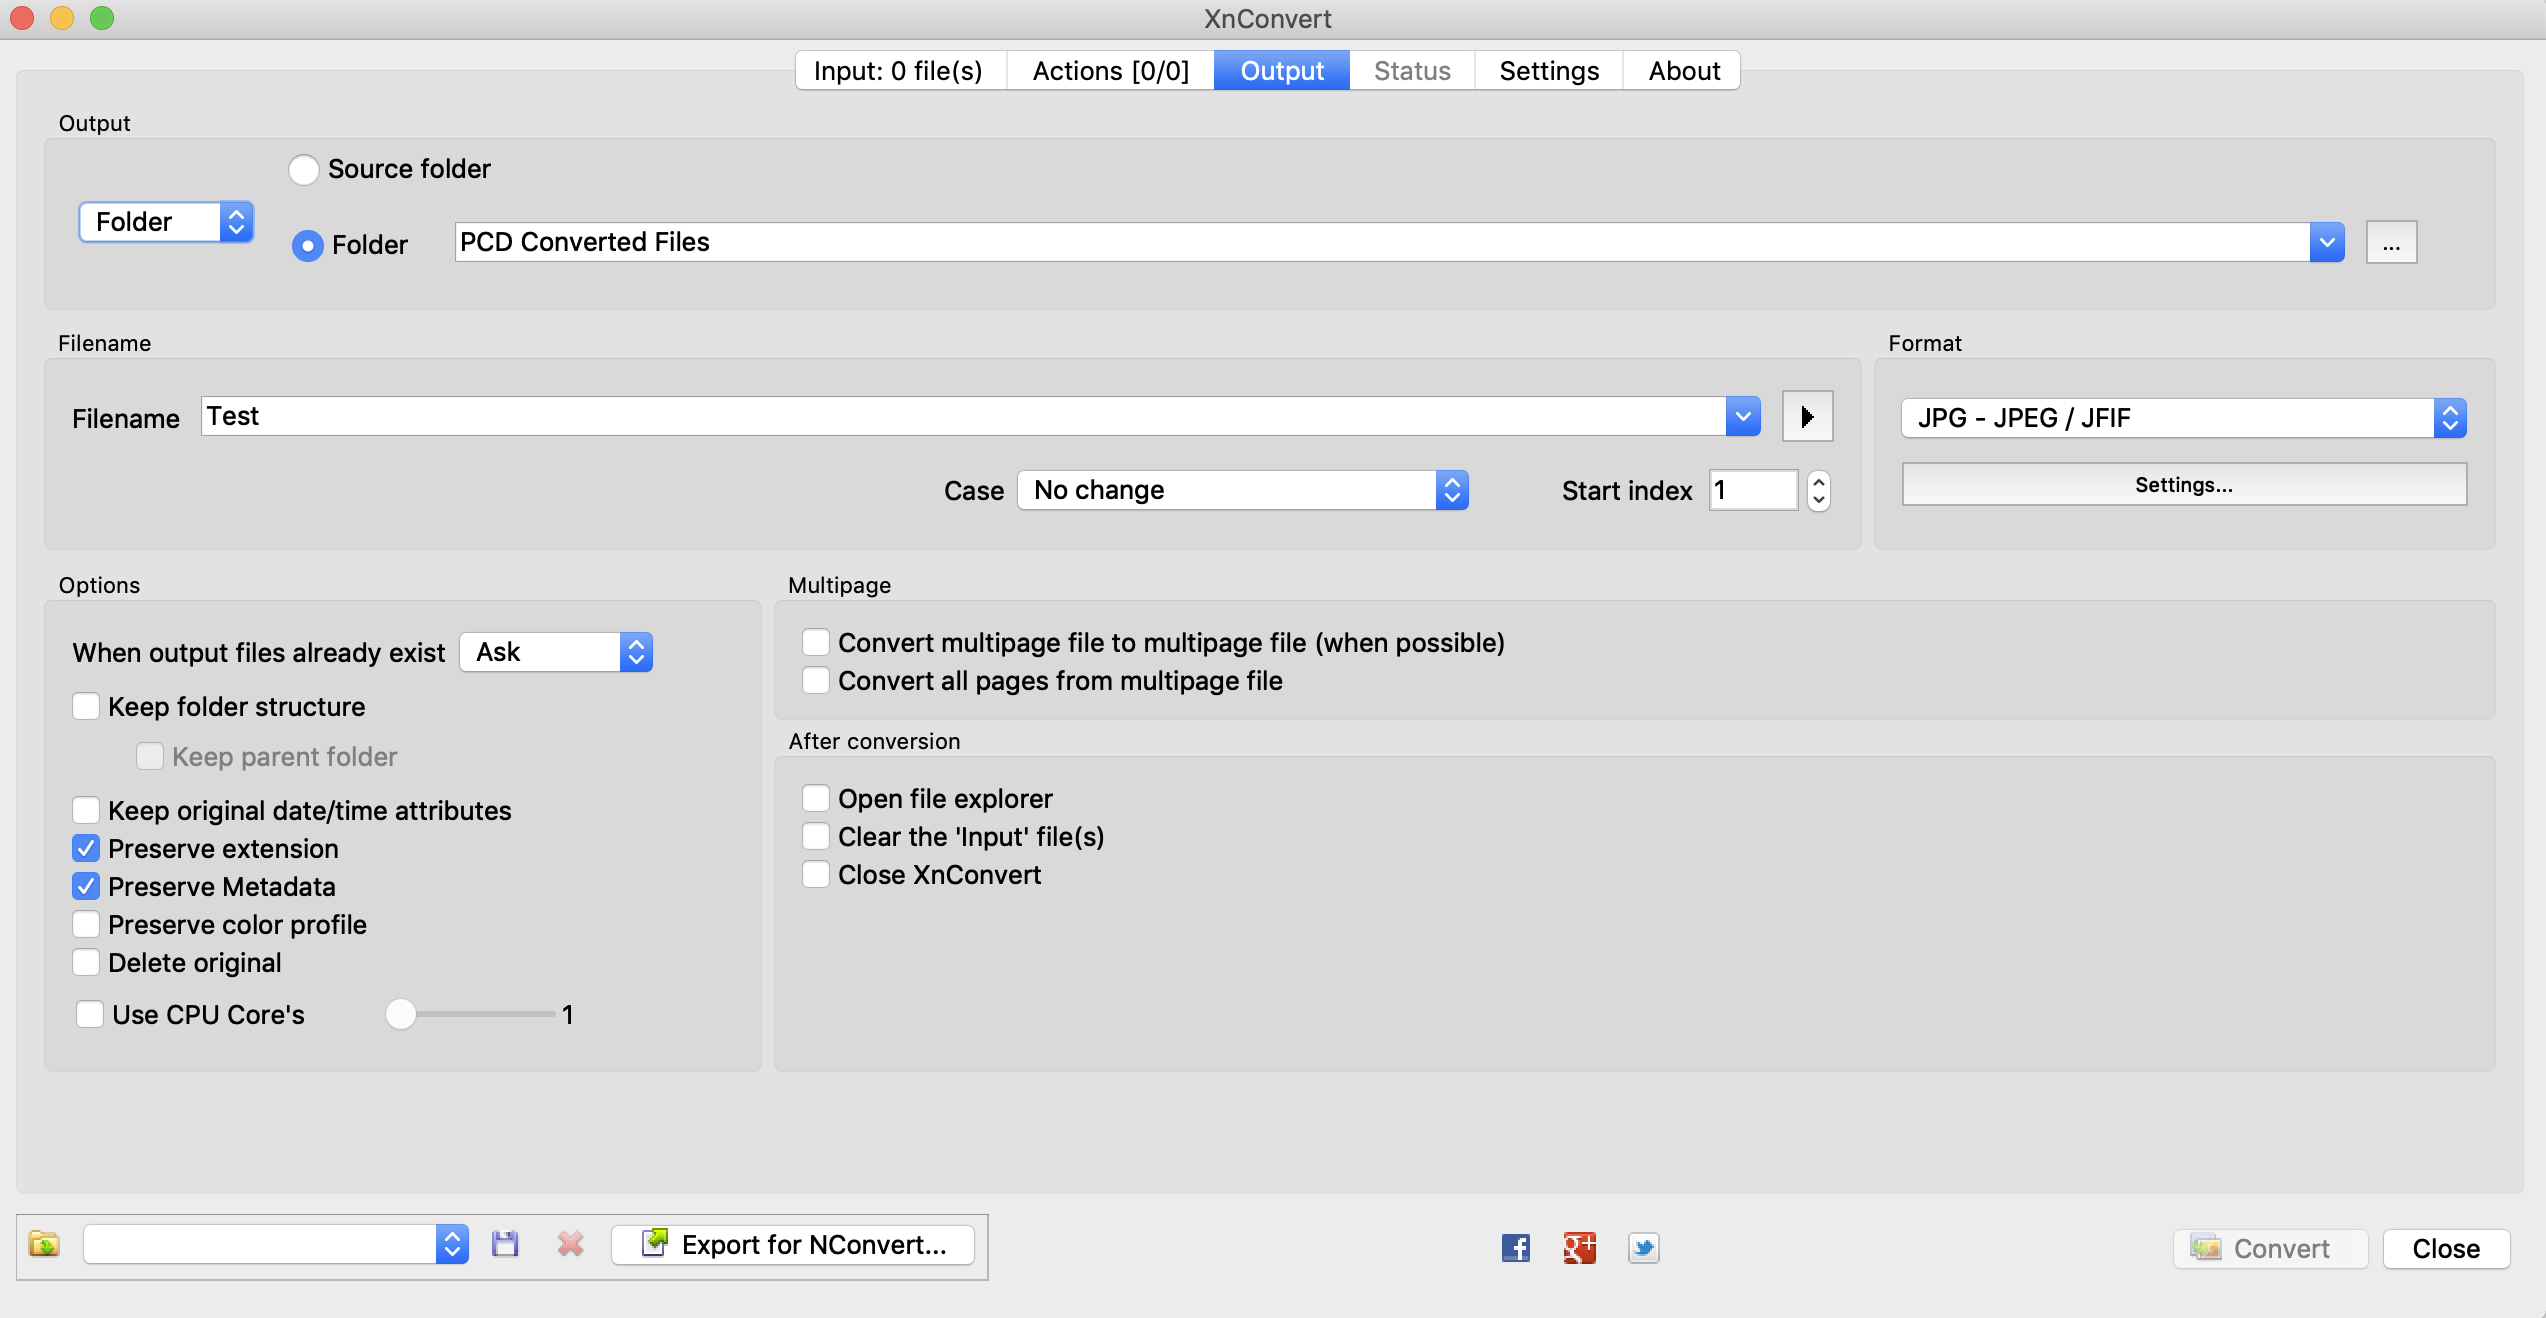The width and height of the screenshot is (2546, 1318).
Task: Open the Case No change dropdown
Action: coord(1242,491)
